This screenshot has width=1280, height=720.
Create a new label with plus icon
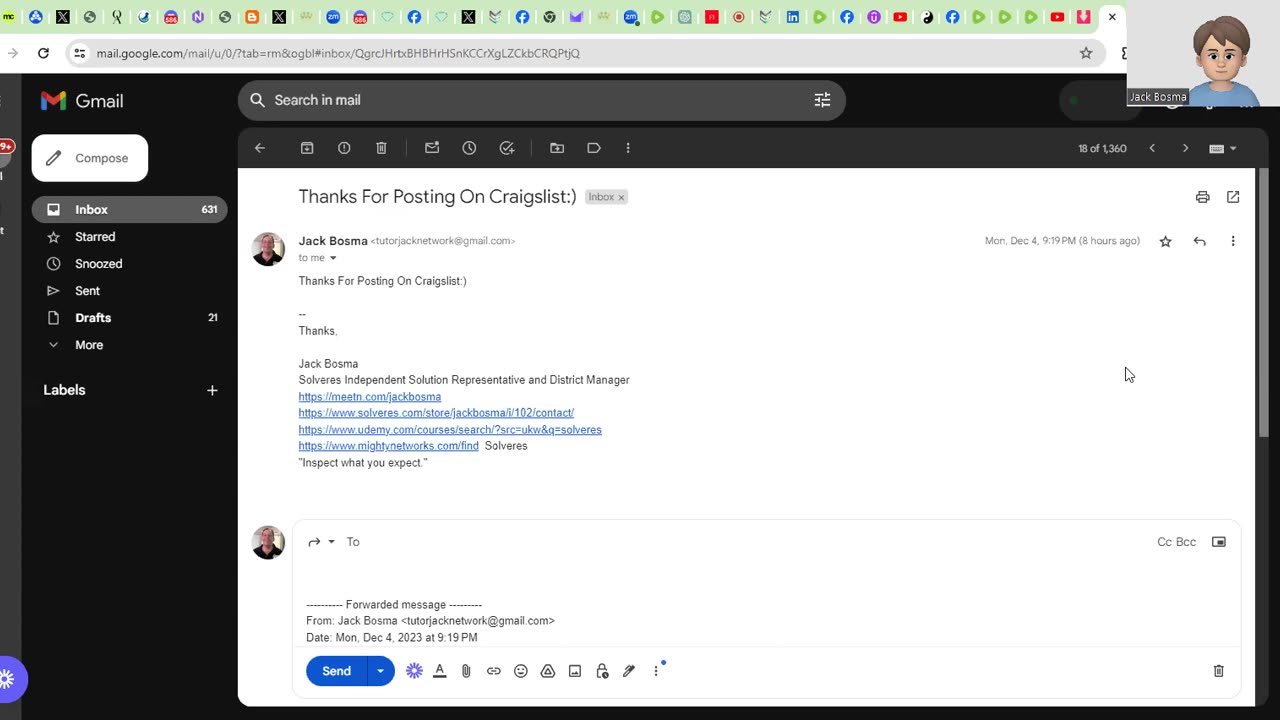(x=212, y=390)
